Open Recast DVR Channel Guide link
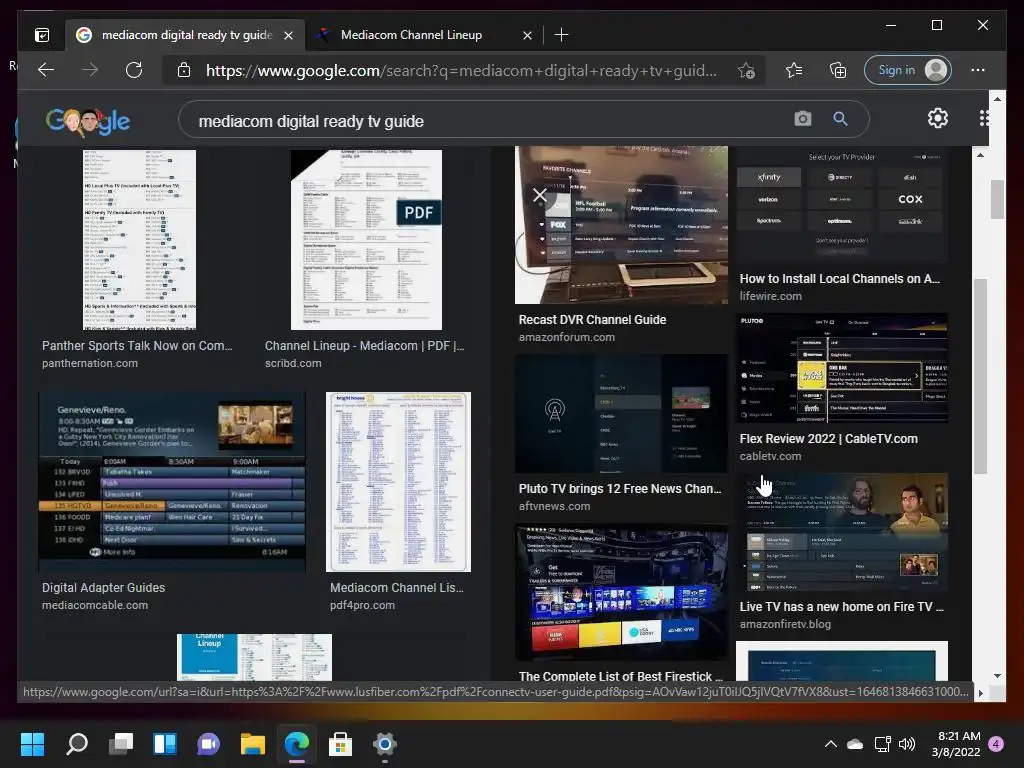 pyautogui.click(x=592, y=319)
